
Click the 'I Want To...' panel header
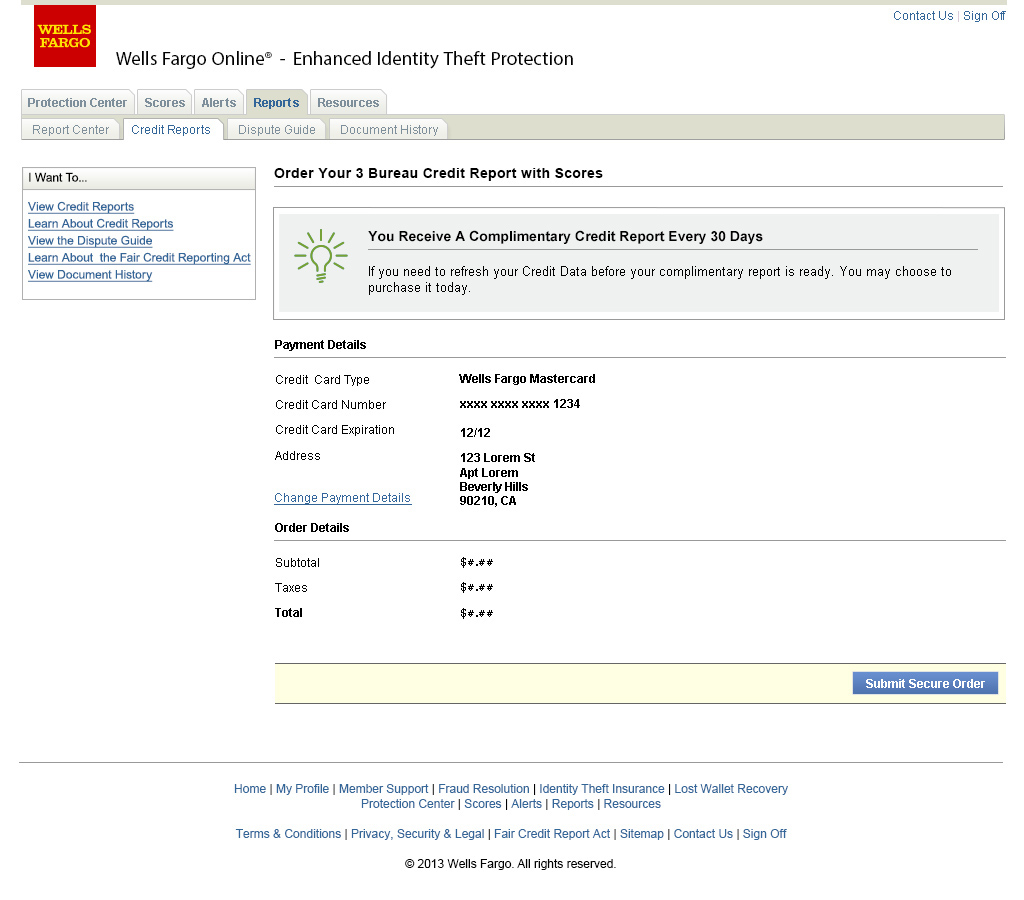(x=138, y=178)
